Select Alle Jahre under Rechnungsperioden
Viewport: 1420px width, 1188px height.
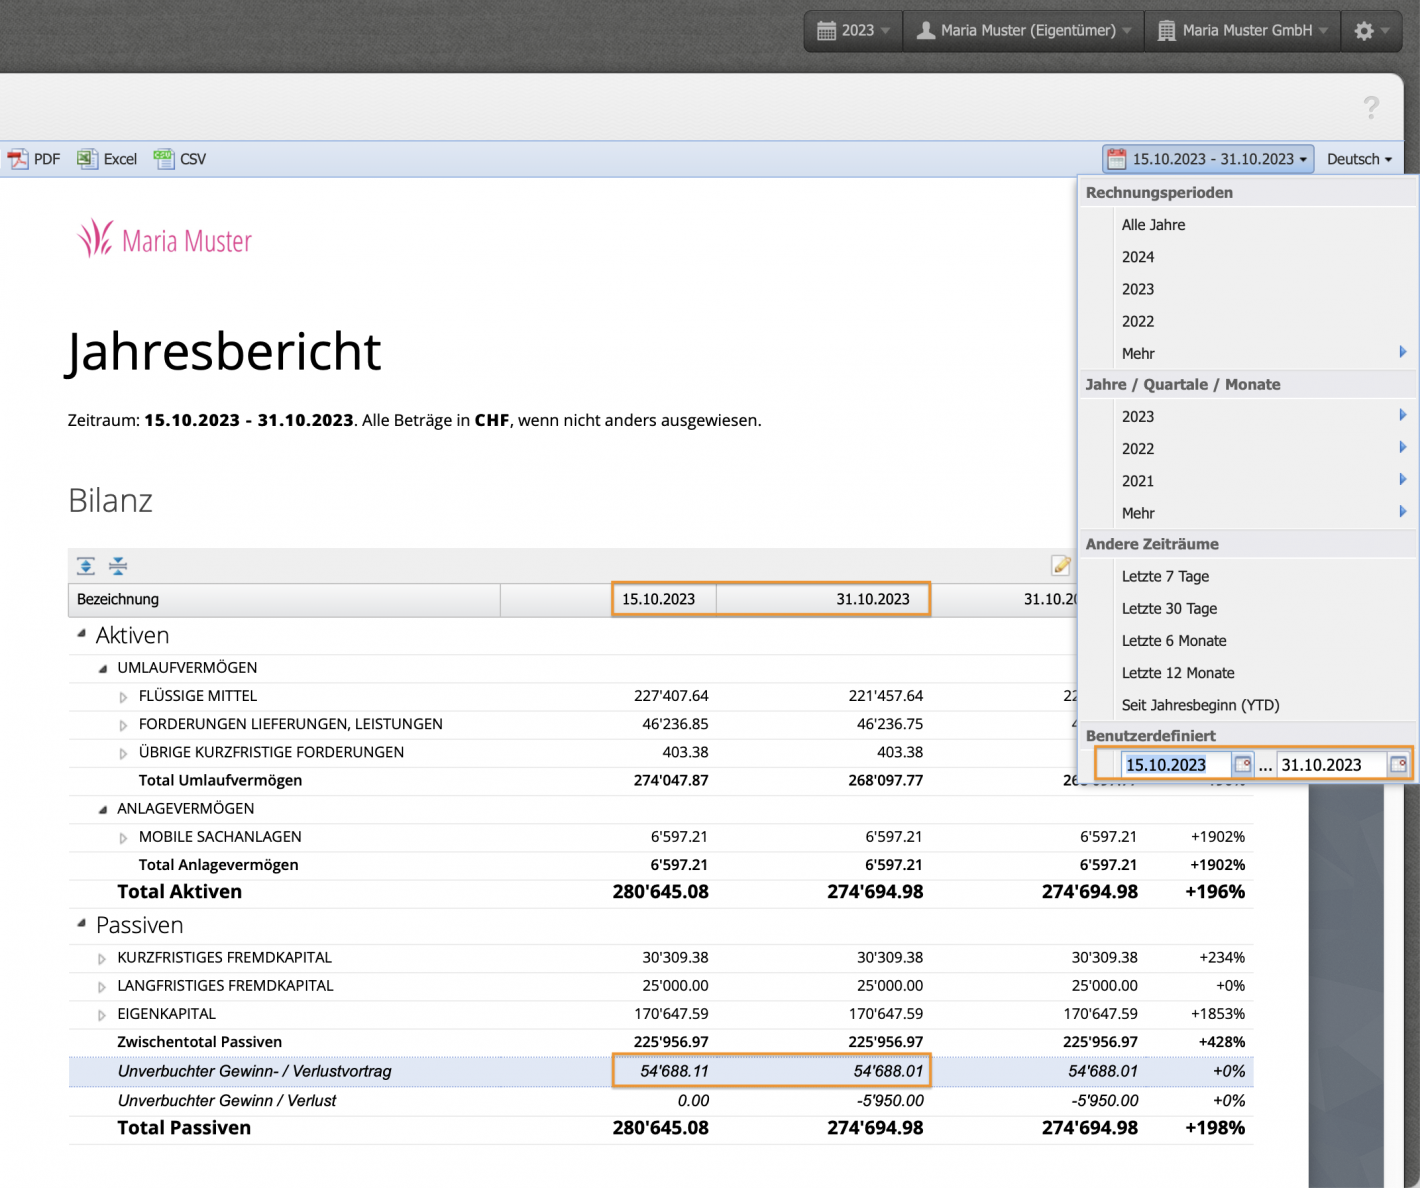pyautogui.click(x=1152, y=224)
